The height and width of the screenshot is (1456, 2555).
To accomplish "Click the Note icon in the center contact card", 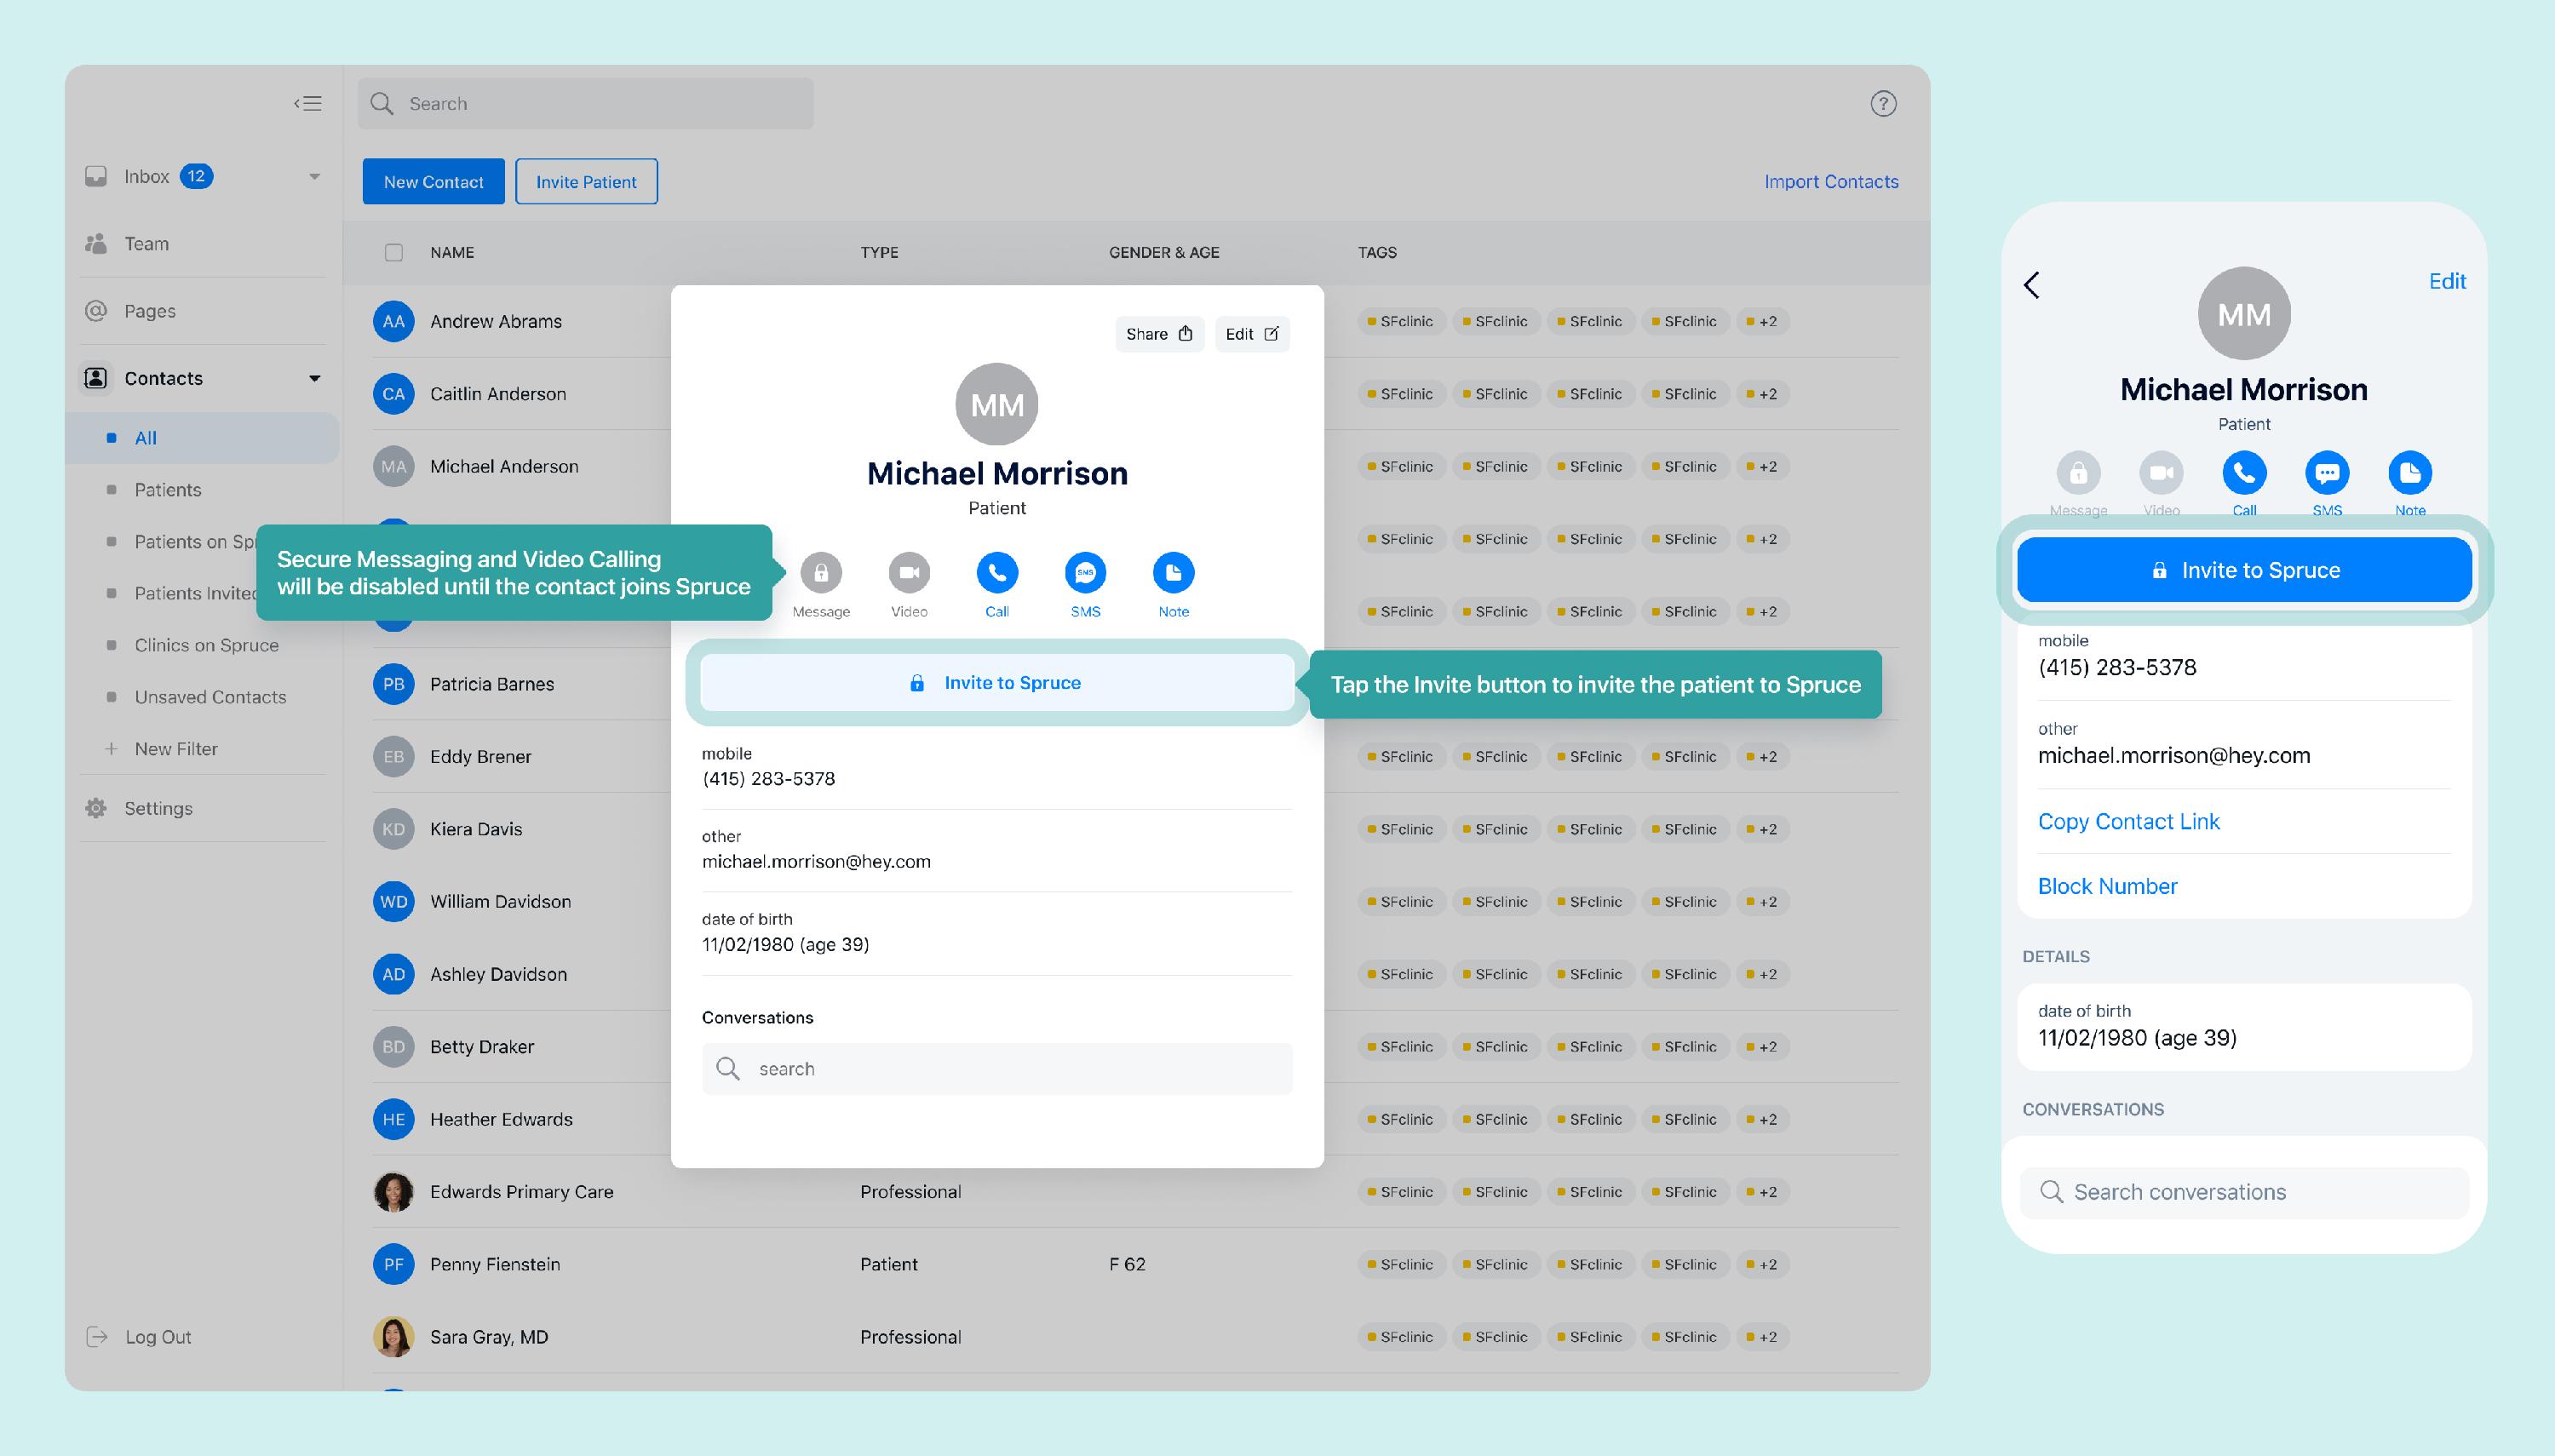I will tap(1173, 573).
